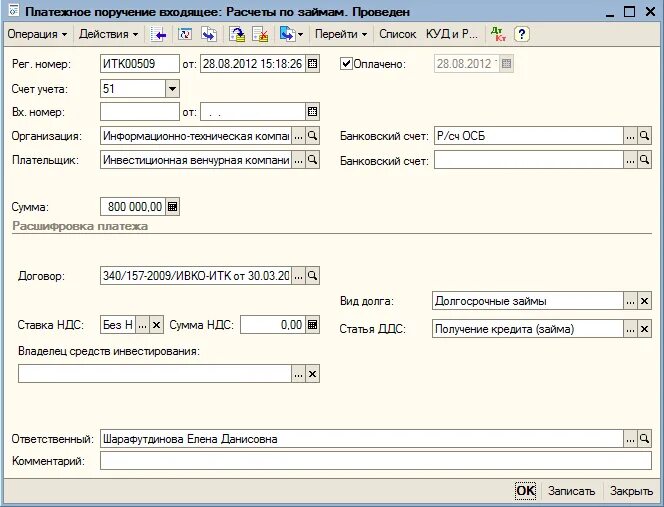Choose Владелец средств инвестирования via ellipsis

(299, 374)
